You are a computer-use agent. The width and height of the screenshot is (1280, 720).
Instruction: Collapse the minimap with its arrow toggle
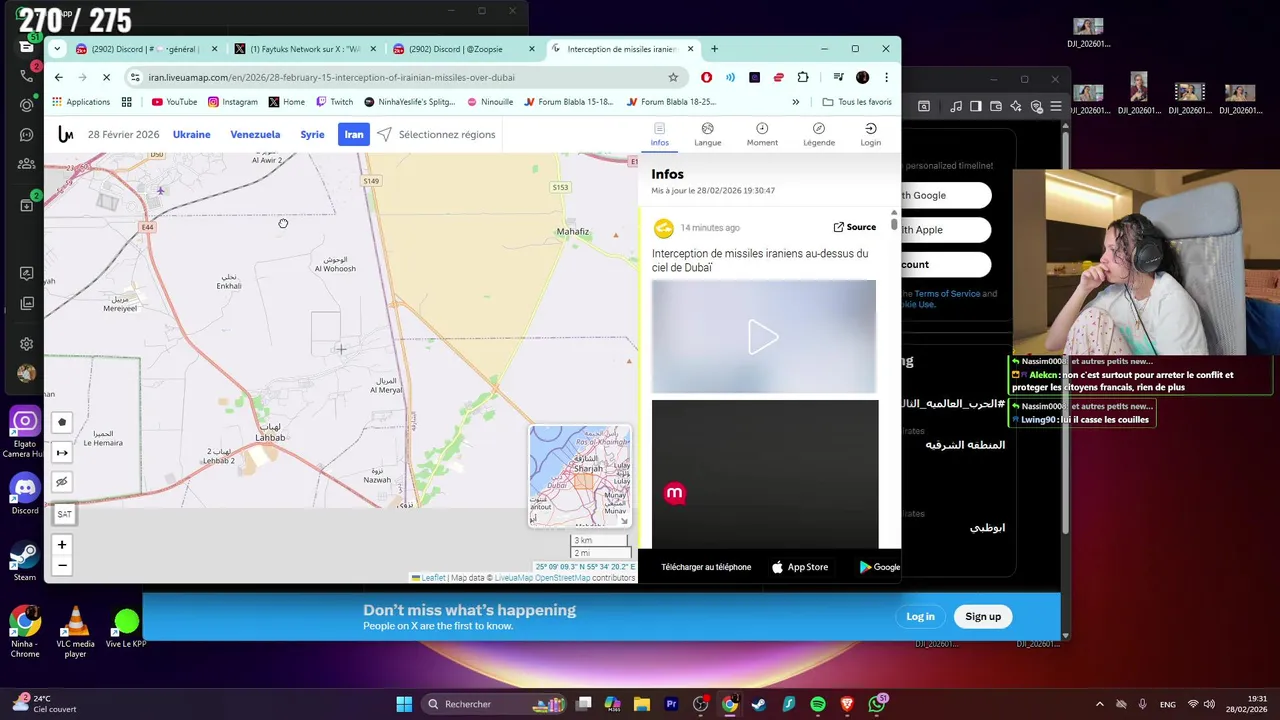click(624, 521)
